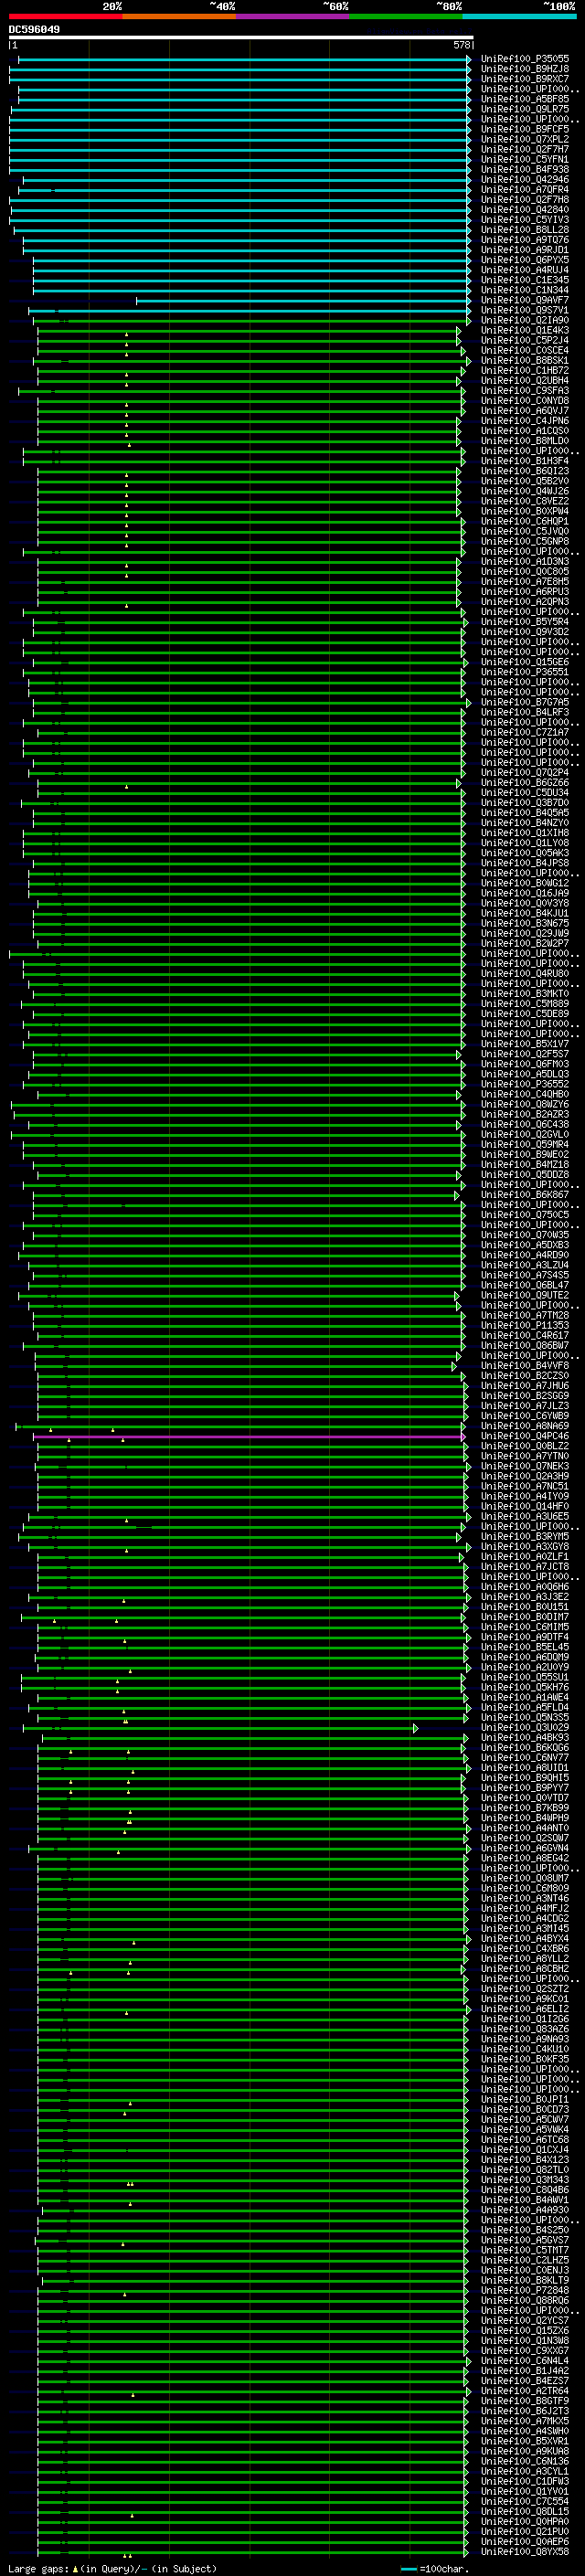Select hit label UniRef100_Q0HPA0
This screenshot has width=585, height=2576.
(525, 2521)
